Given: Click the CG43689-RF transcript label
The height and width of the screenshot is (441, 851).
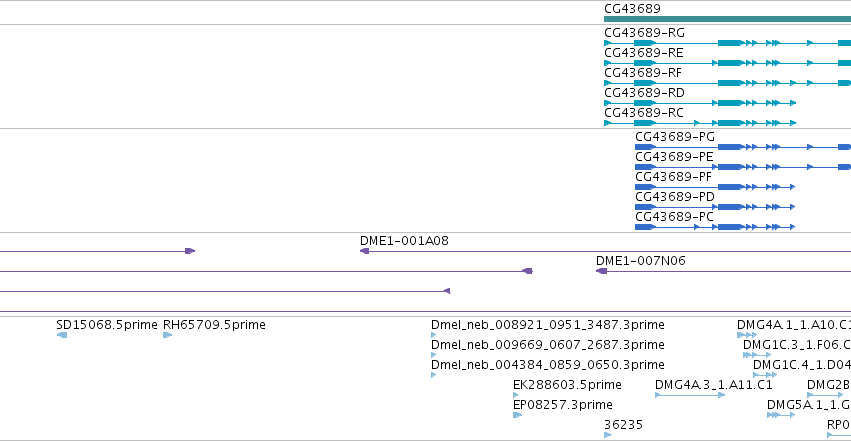Looking at the screenshot, I should [x=643, y=73].
